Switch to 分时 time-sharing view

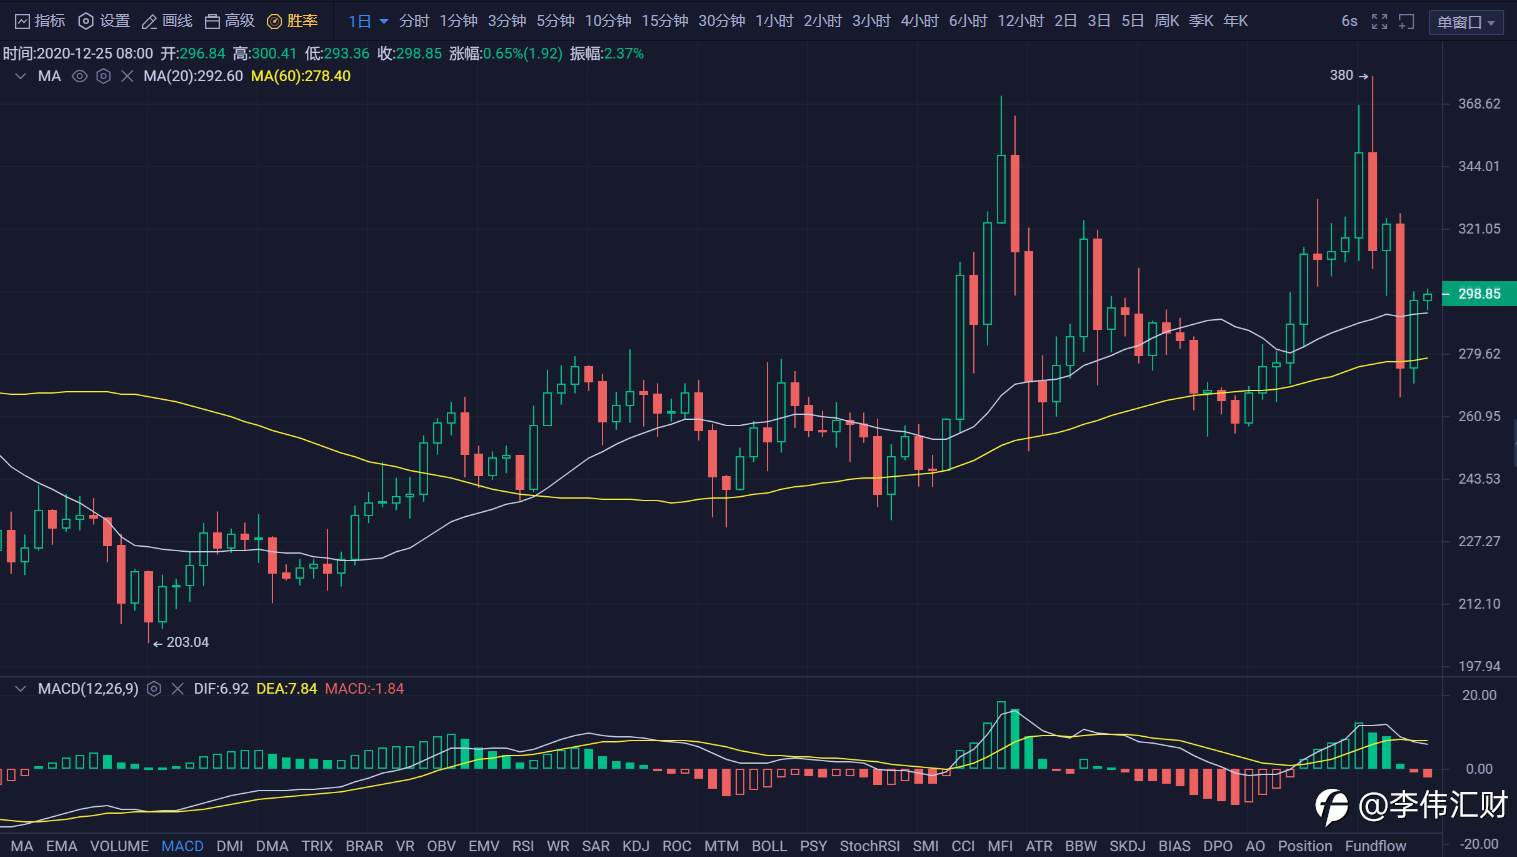[414, 21]
